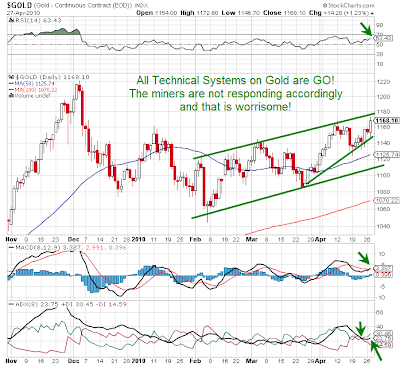Click the Close 1168.10 header value
The height and width of the screenshot is (366, 400).
(284, 13)
